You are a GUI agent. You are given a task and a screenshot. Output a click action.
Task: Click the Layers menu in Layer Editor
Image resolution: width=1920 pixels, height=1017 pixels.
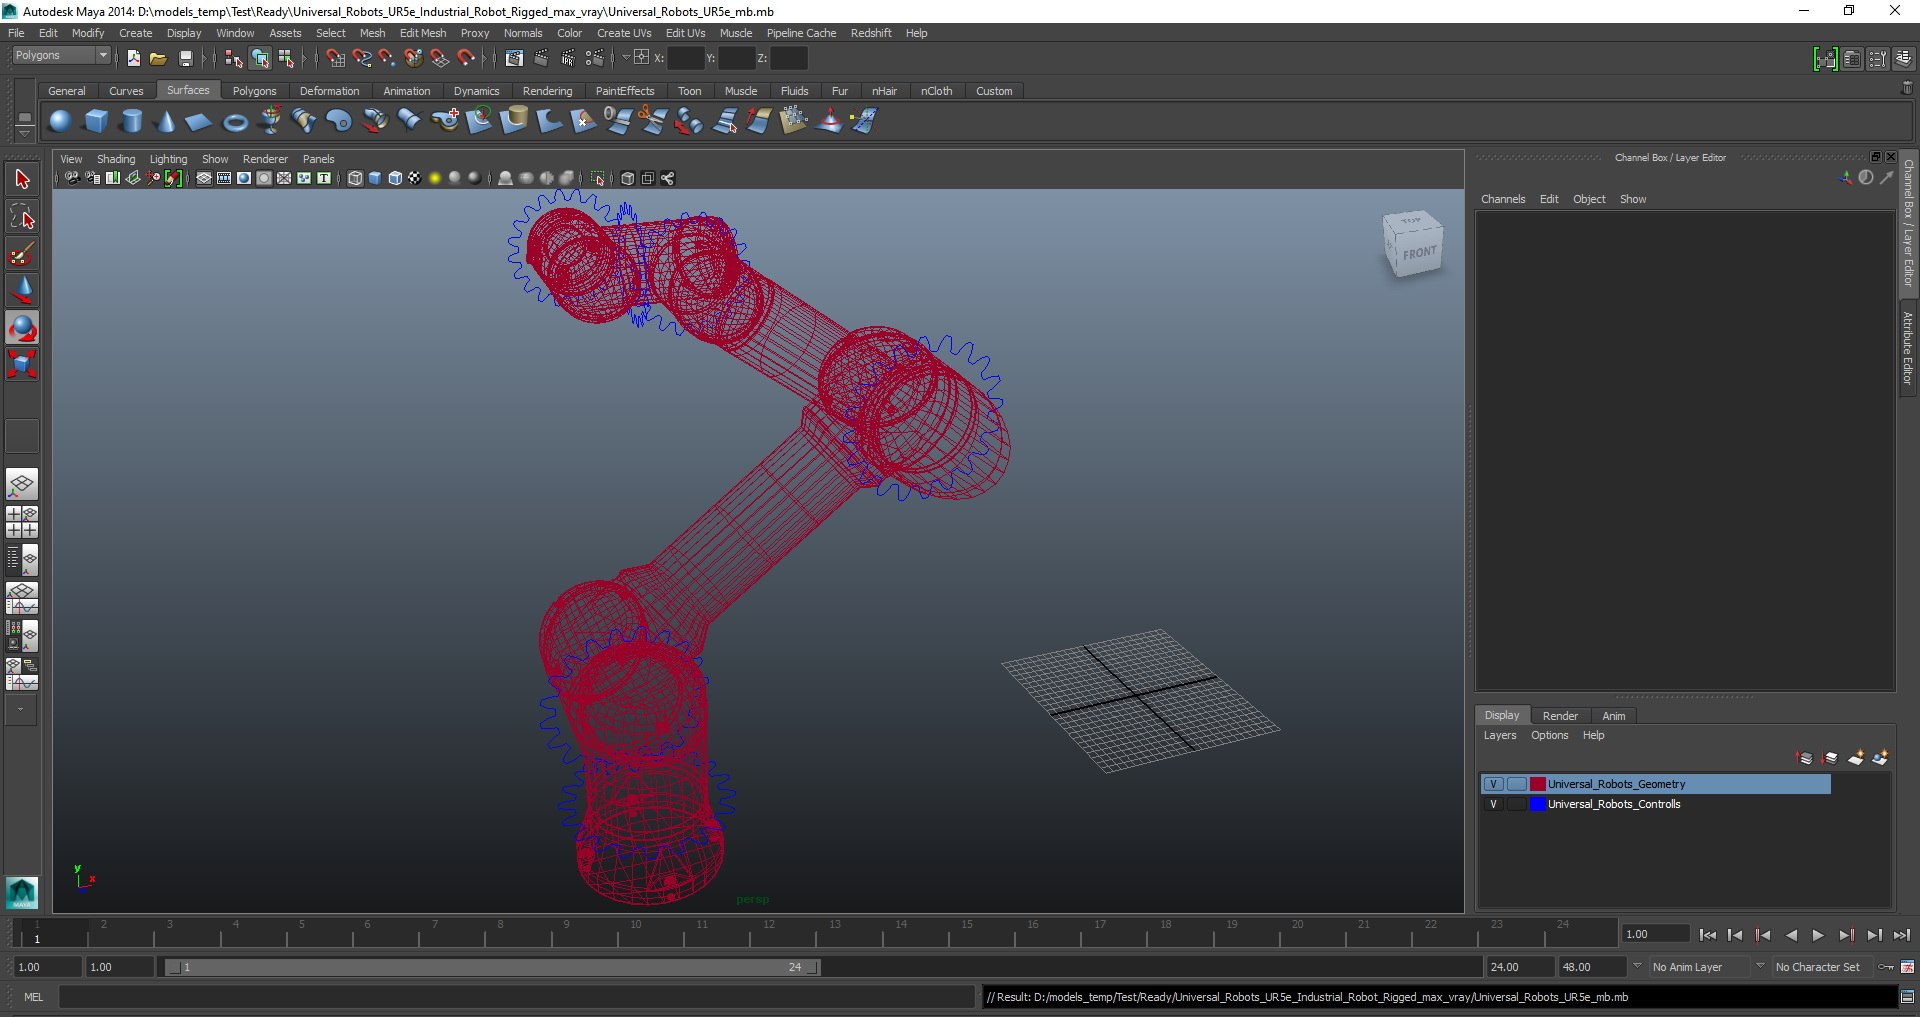coord(1499,735)
